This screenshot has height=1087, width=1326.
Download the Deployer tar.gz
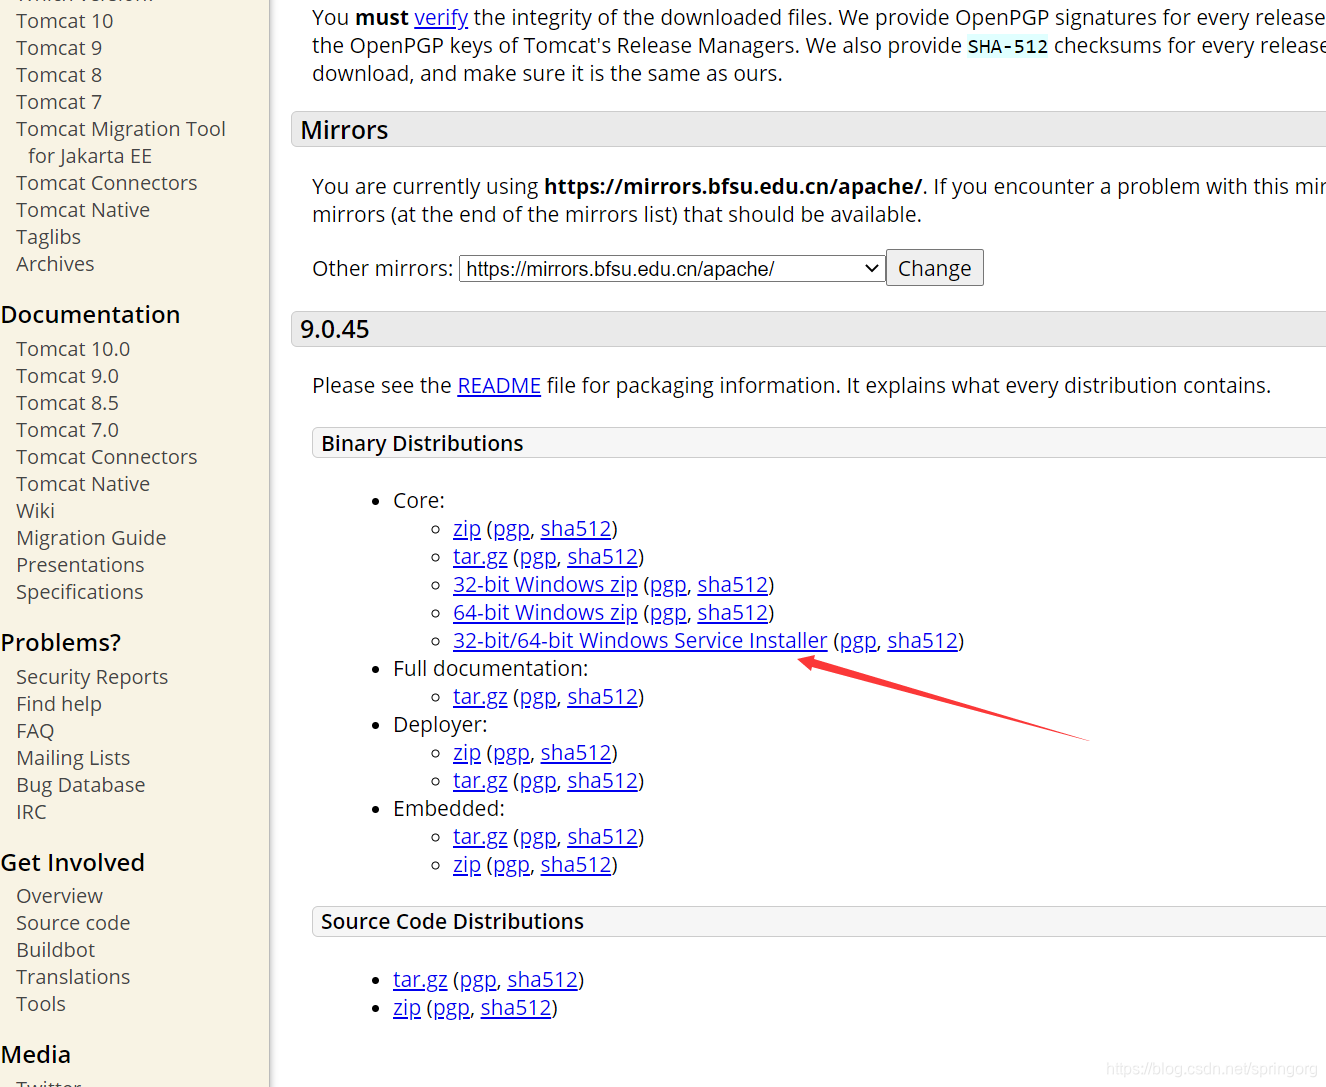point(480,781)
